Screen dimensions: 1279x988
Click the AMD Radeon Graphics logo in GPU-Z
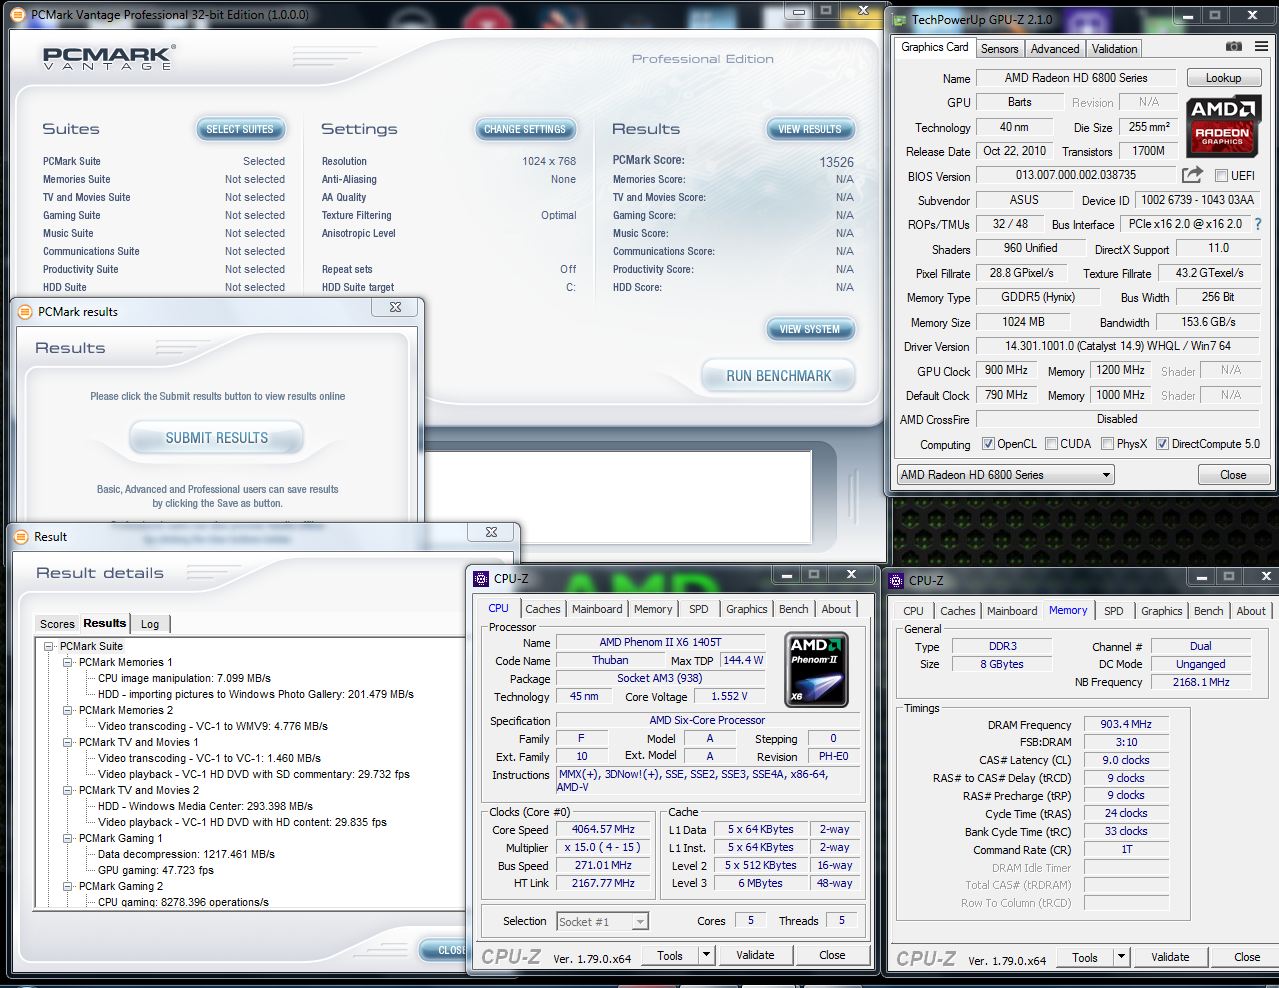coord(1222,126)
